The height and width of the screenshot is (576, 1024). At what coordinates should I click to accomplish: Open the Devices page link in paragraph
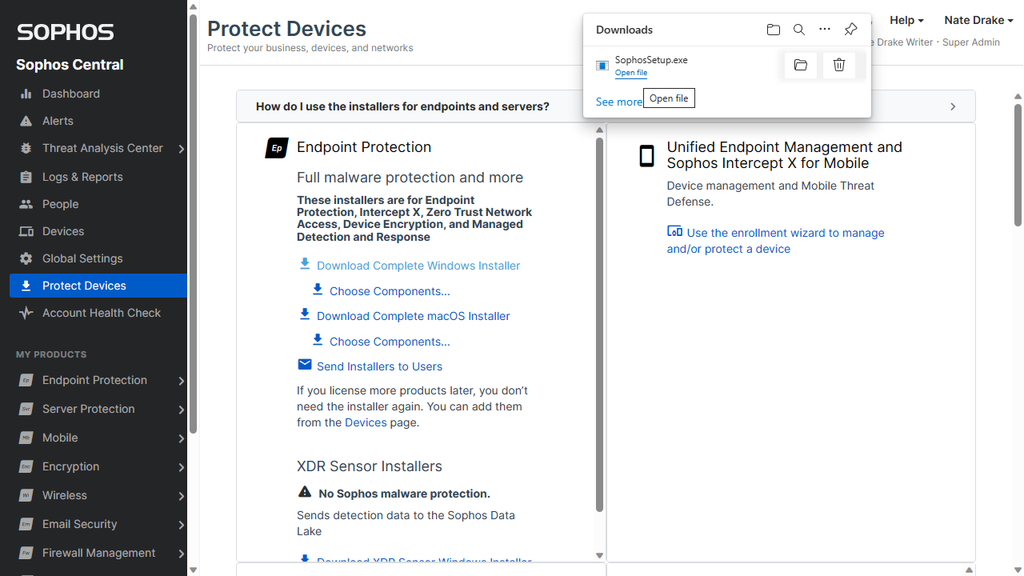coord(366,423)
